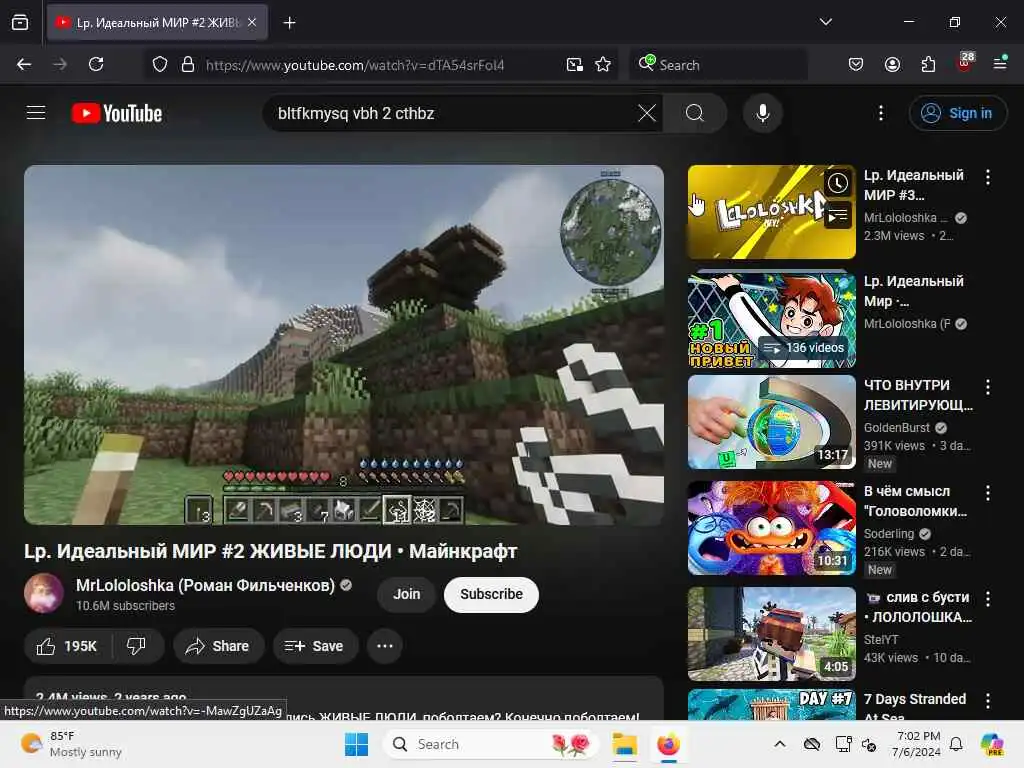1024x768 pixels.
Task: Run the YouTube search with magnifier button
Action: [695, 113]
